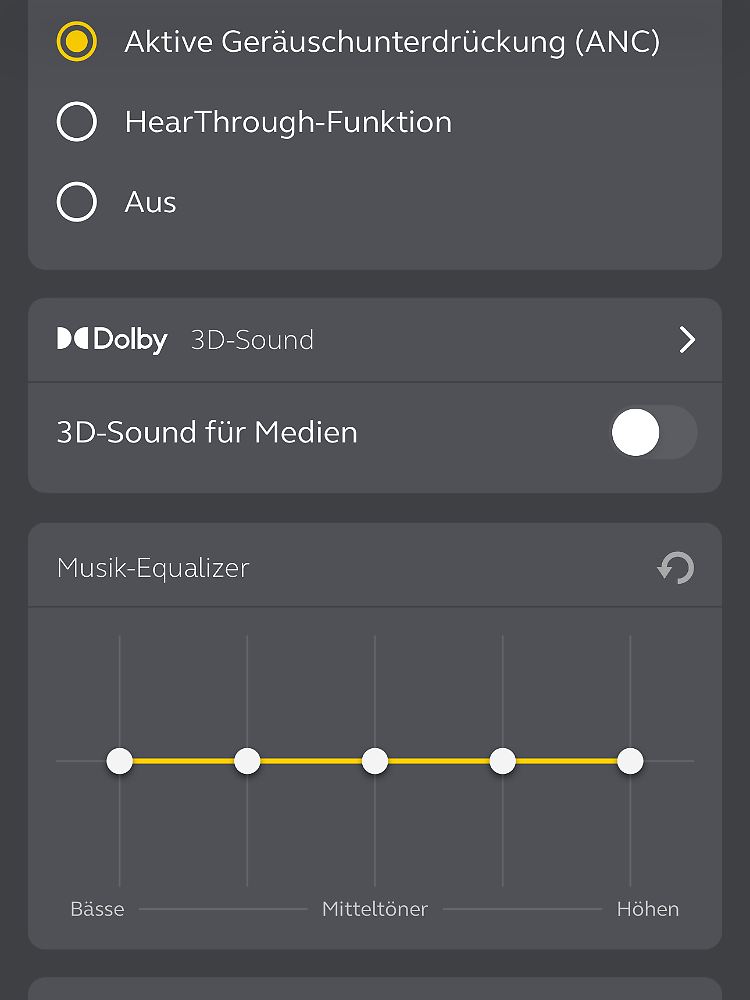Click the fourth equalizer band handle
The height and width of the screenshot is (1000, 750).
click(503, 761)
